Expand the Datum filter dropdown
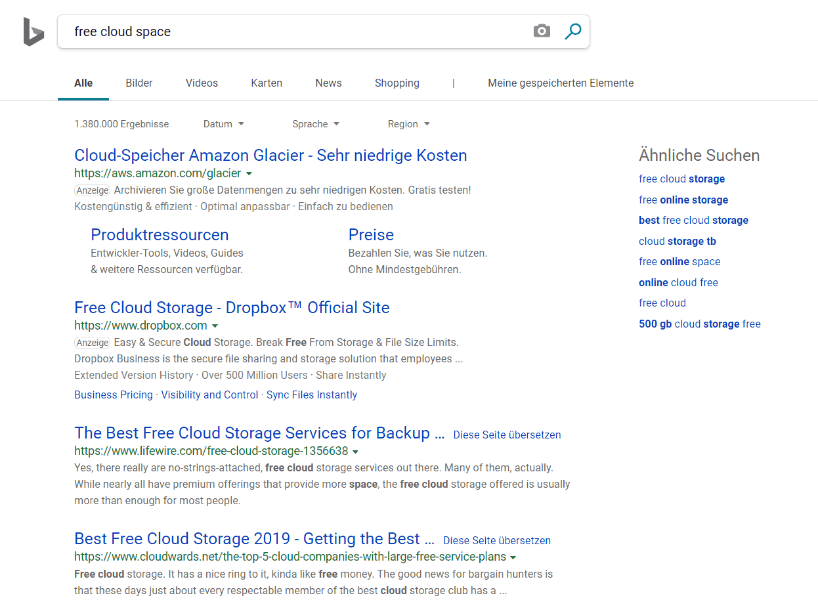 (x=223, y=124)
